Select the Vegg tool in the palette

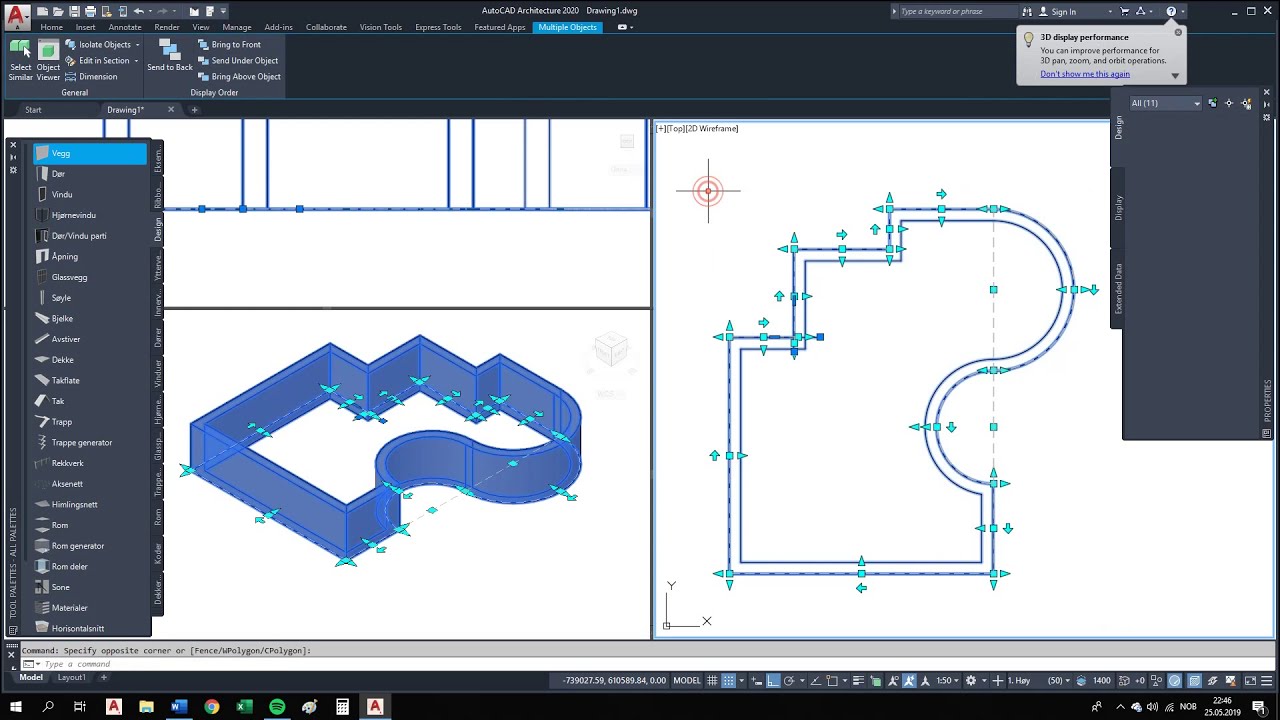point(90,153)
